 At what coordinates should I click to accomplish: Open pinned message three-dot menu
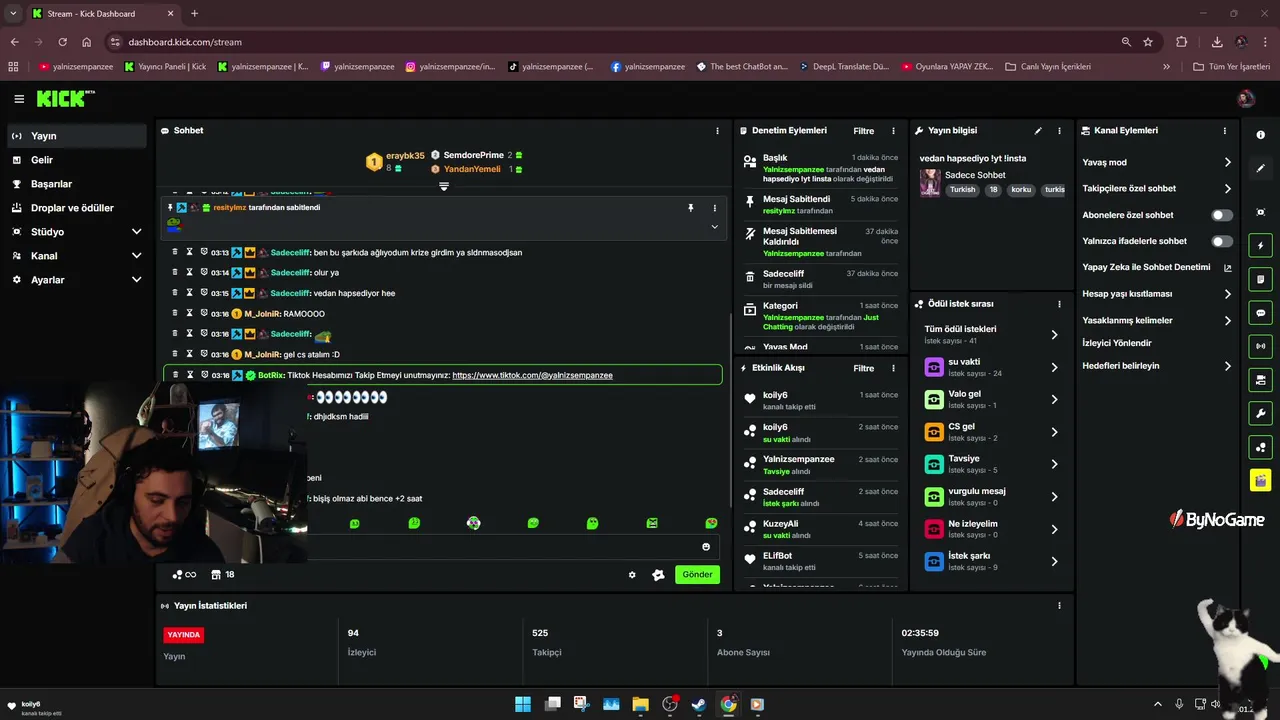(x=714, y=208)
